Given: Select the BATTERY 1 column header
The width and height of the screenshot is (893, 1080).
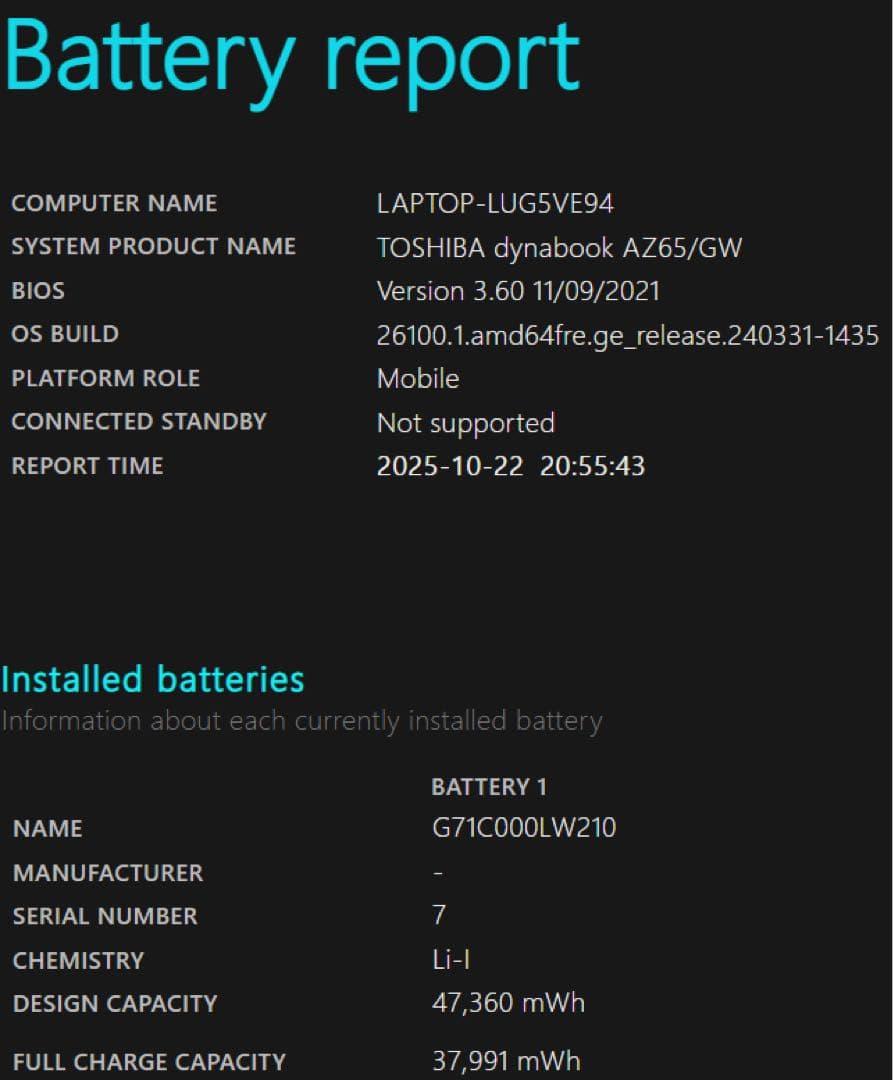Looking at the screenshot, I should click(489, 786).
